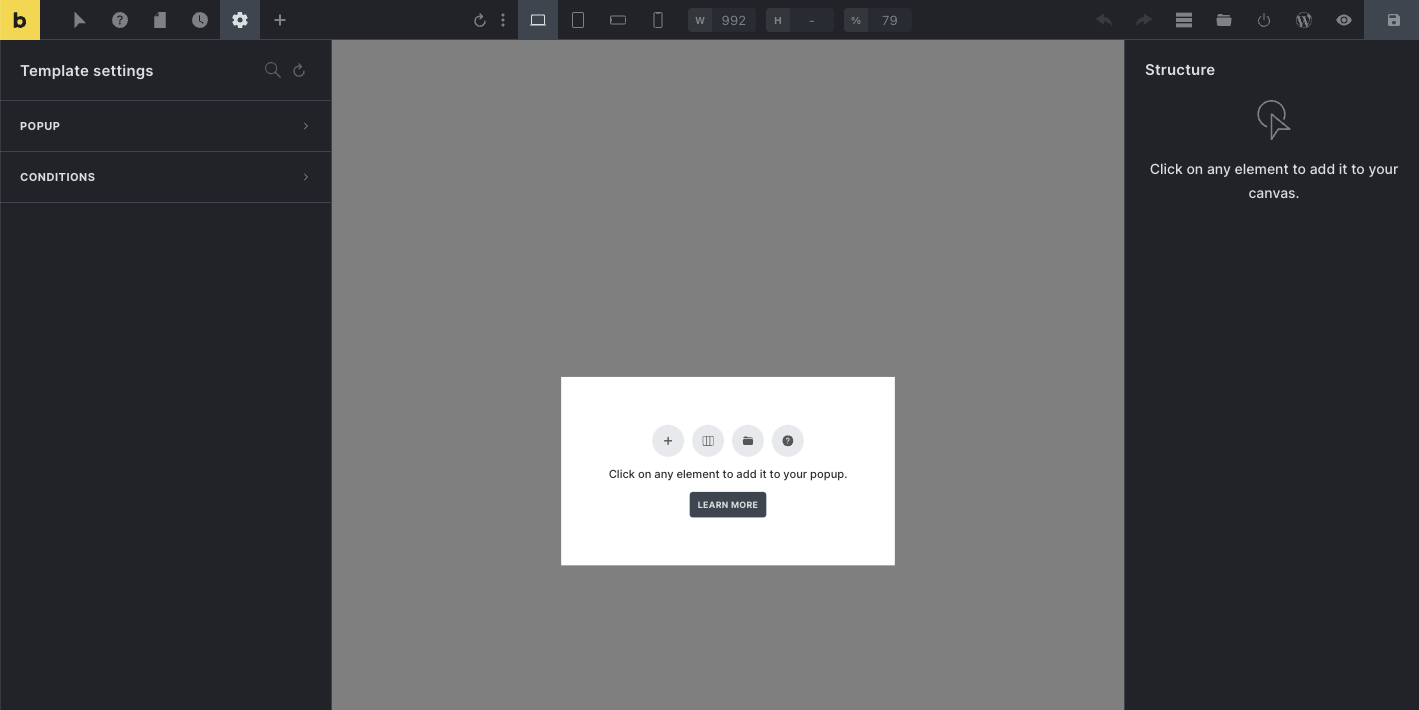Switch to tablet portrait breakpoint

click(x=578, y=20)
